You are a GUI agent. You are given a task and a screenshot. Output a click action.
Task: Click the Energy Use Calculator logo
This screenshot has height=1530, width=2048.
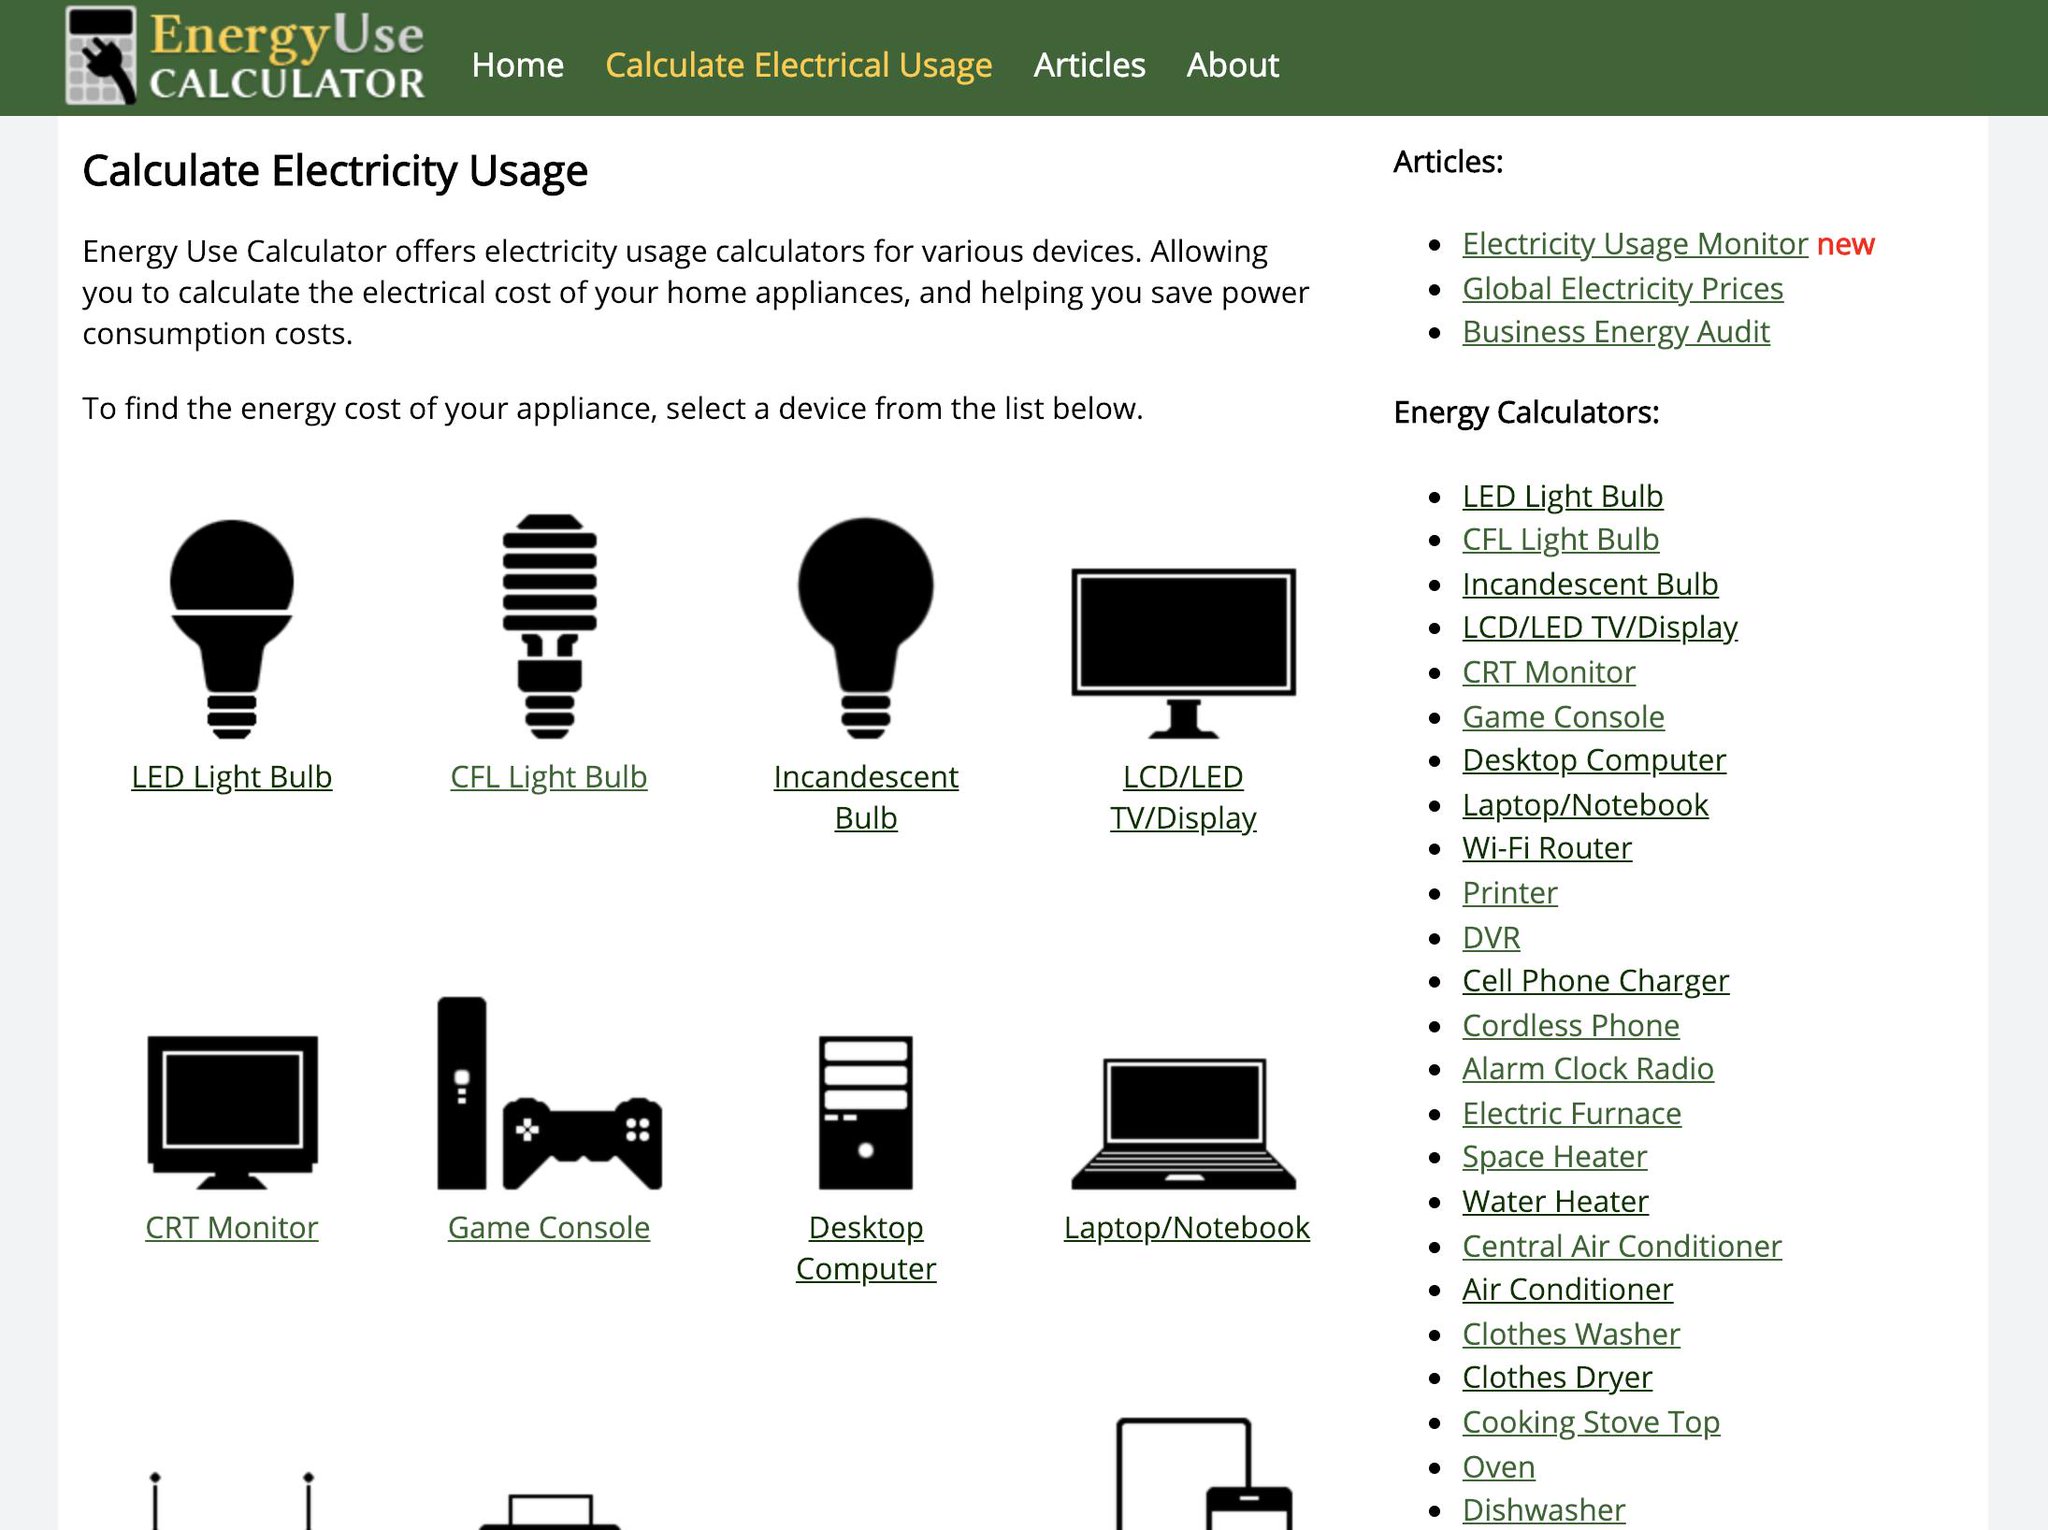(x=246, y=57)
